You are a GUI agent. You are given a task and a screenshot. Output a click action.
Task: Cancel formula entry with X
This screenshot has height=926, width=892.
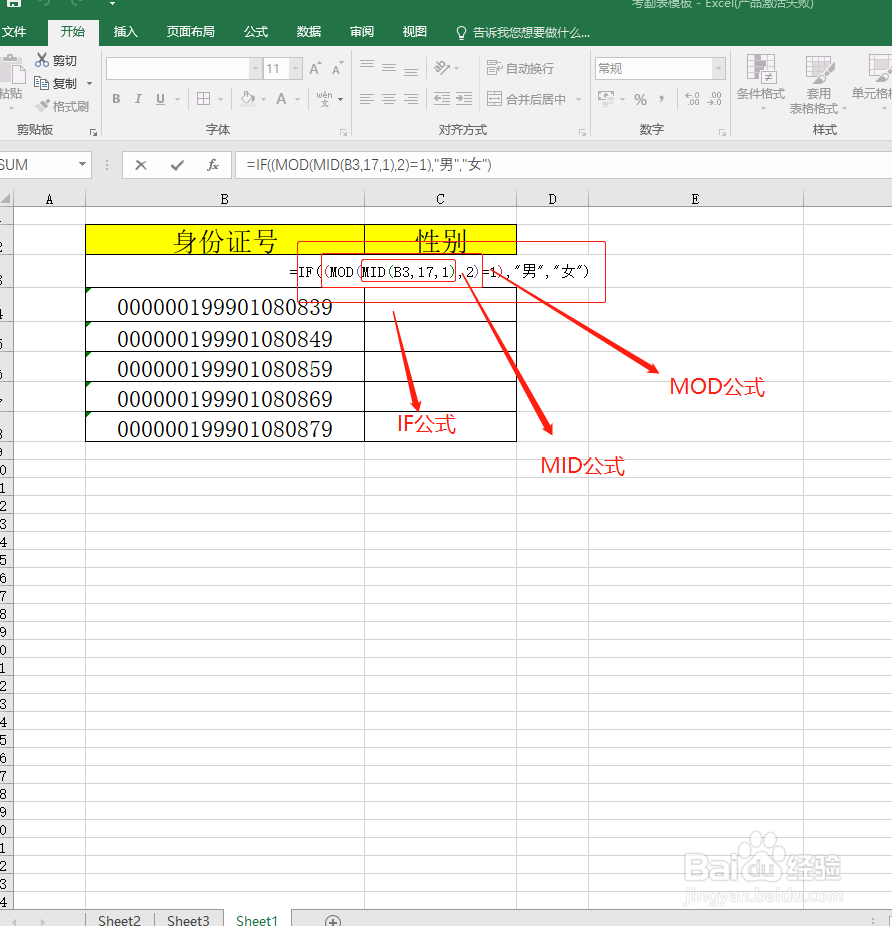click(x=141, y=165)
